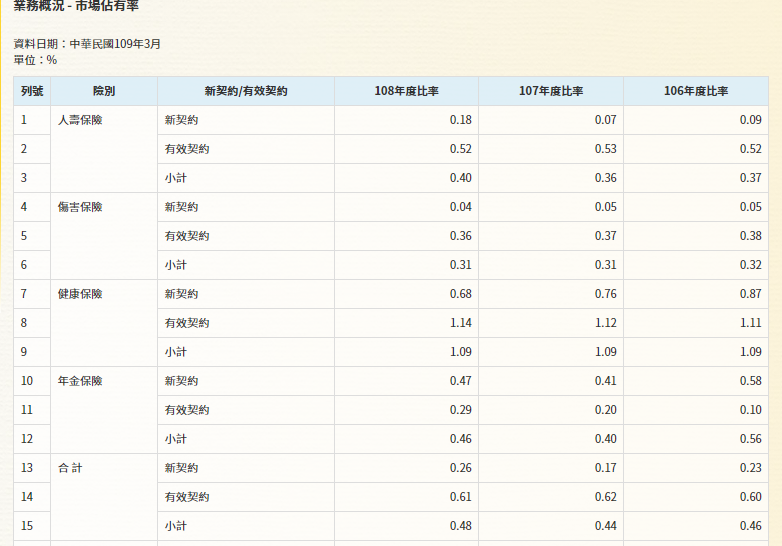Select 106年度 value 0.23 in row 13
This screenshot has height=546, width=782.
click(x=751, y=468)
